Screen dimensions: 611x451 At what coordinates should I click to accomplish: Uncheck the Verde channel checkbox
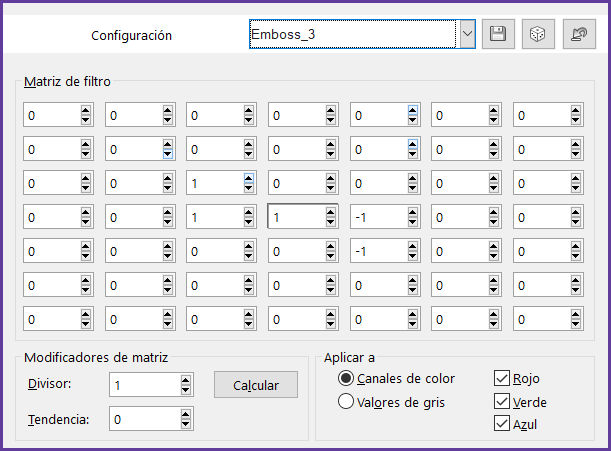coord(502,401)
